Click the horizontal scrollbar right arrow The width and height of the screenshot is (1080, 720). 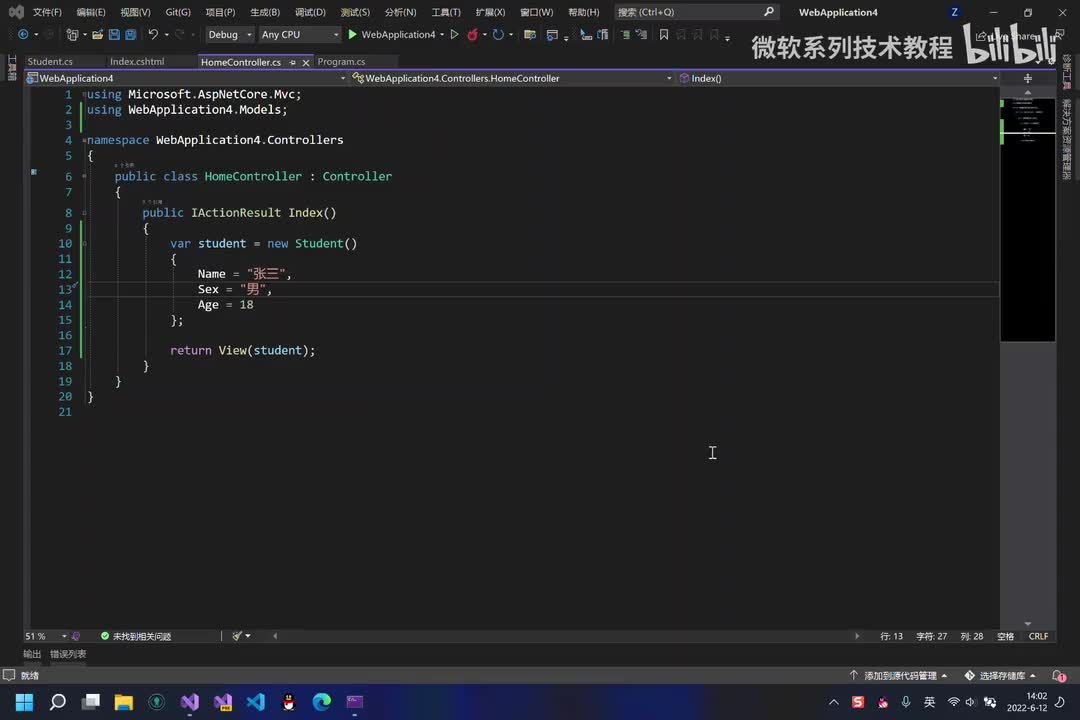click(x=857, y=636)
